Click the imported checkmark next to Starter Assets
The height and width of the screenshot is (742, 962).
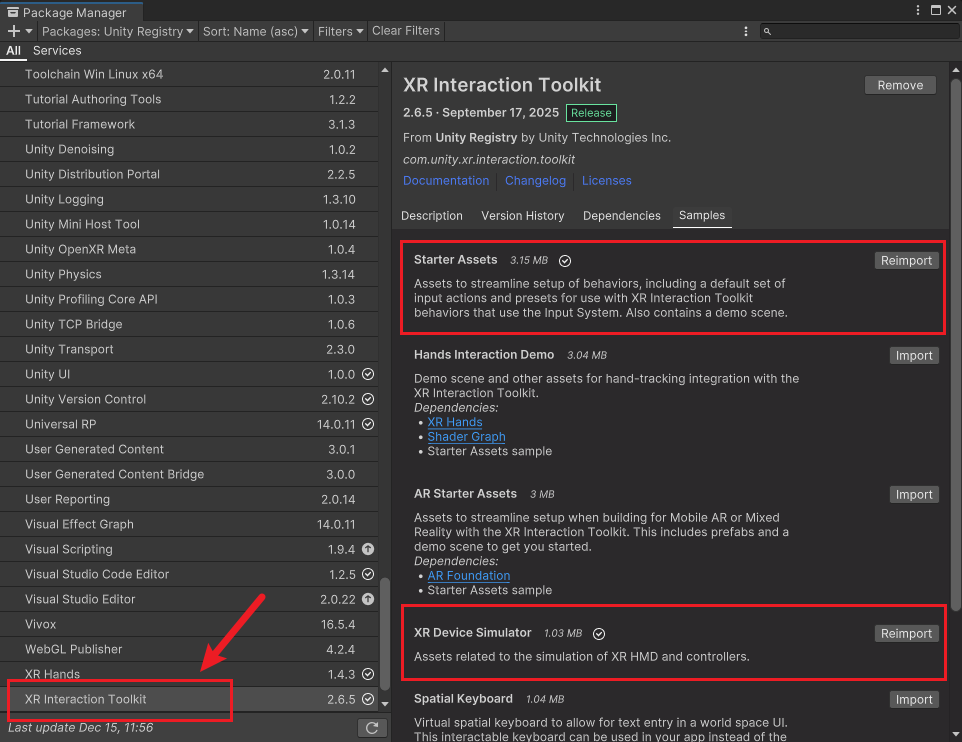(565, 261)
